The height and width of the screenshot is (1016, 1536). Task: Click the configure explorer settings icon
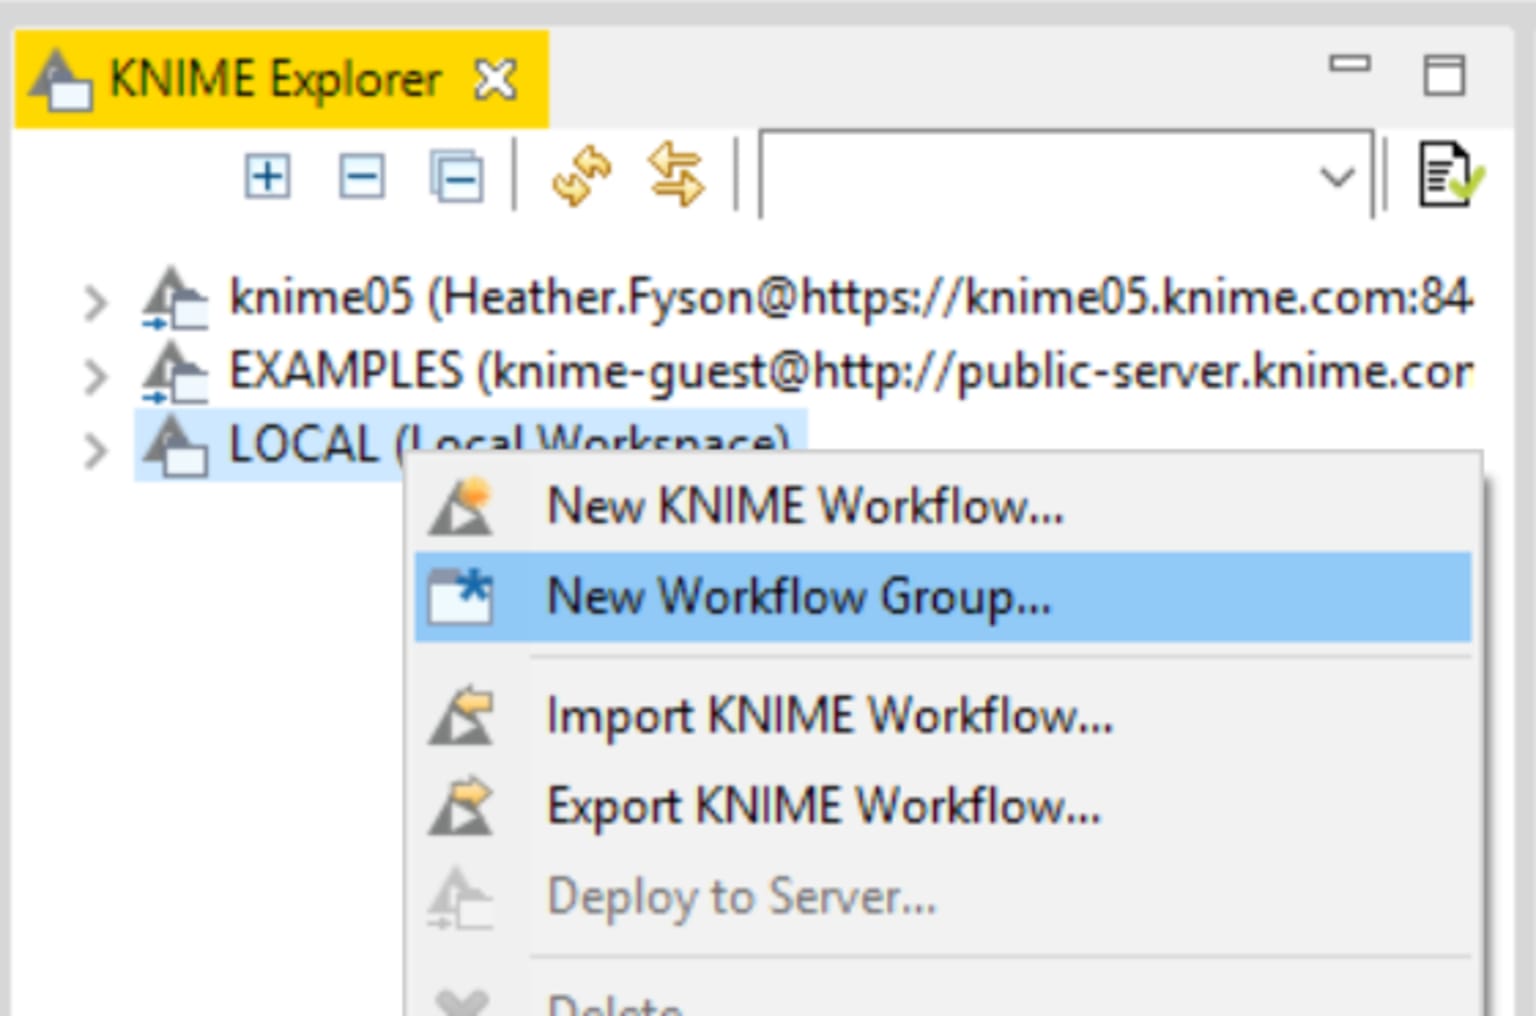tap(1450, 176)
